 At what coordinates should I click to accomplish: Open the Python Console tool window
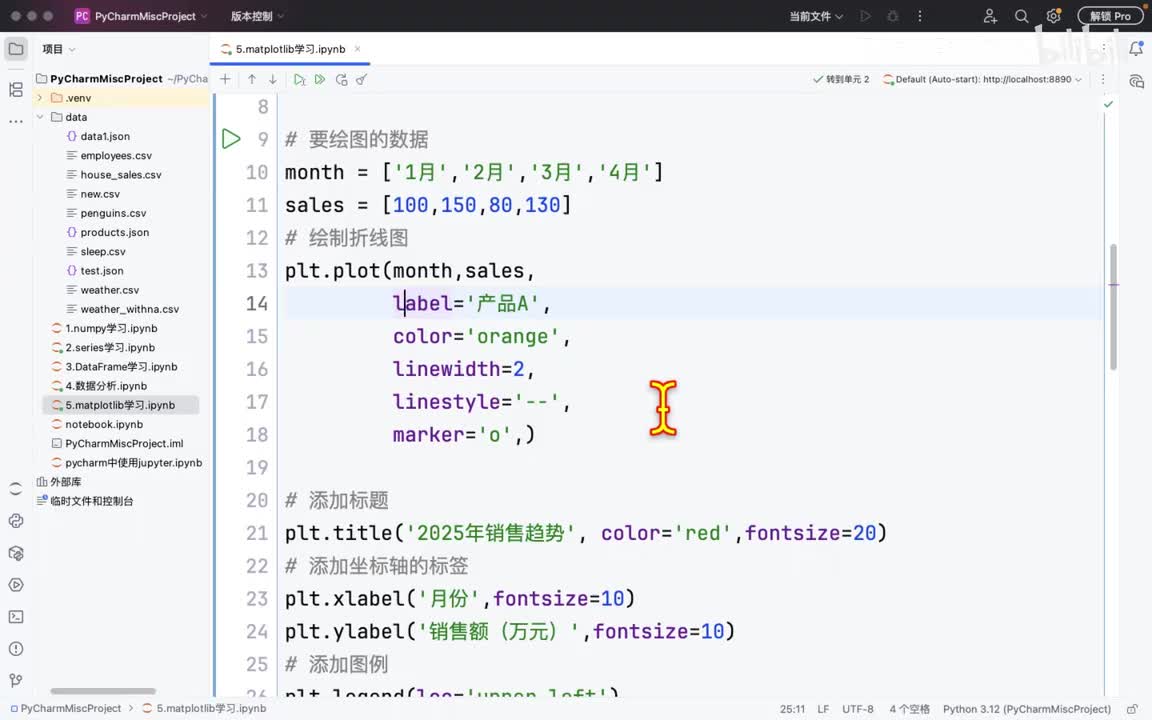click(15, 521)
